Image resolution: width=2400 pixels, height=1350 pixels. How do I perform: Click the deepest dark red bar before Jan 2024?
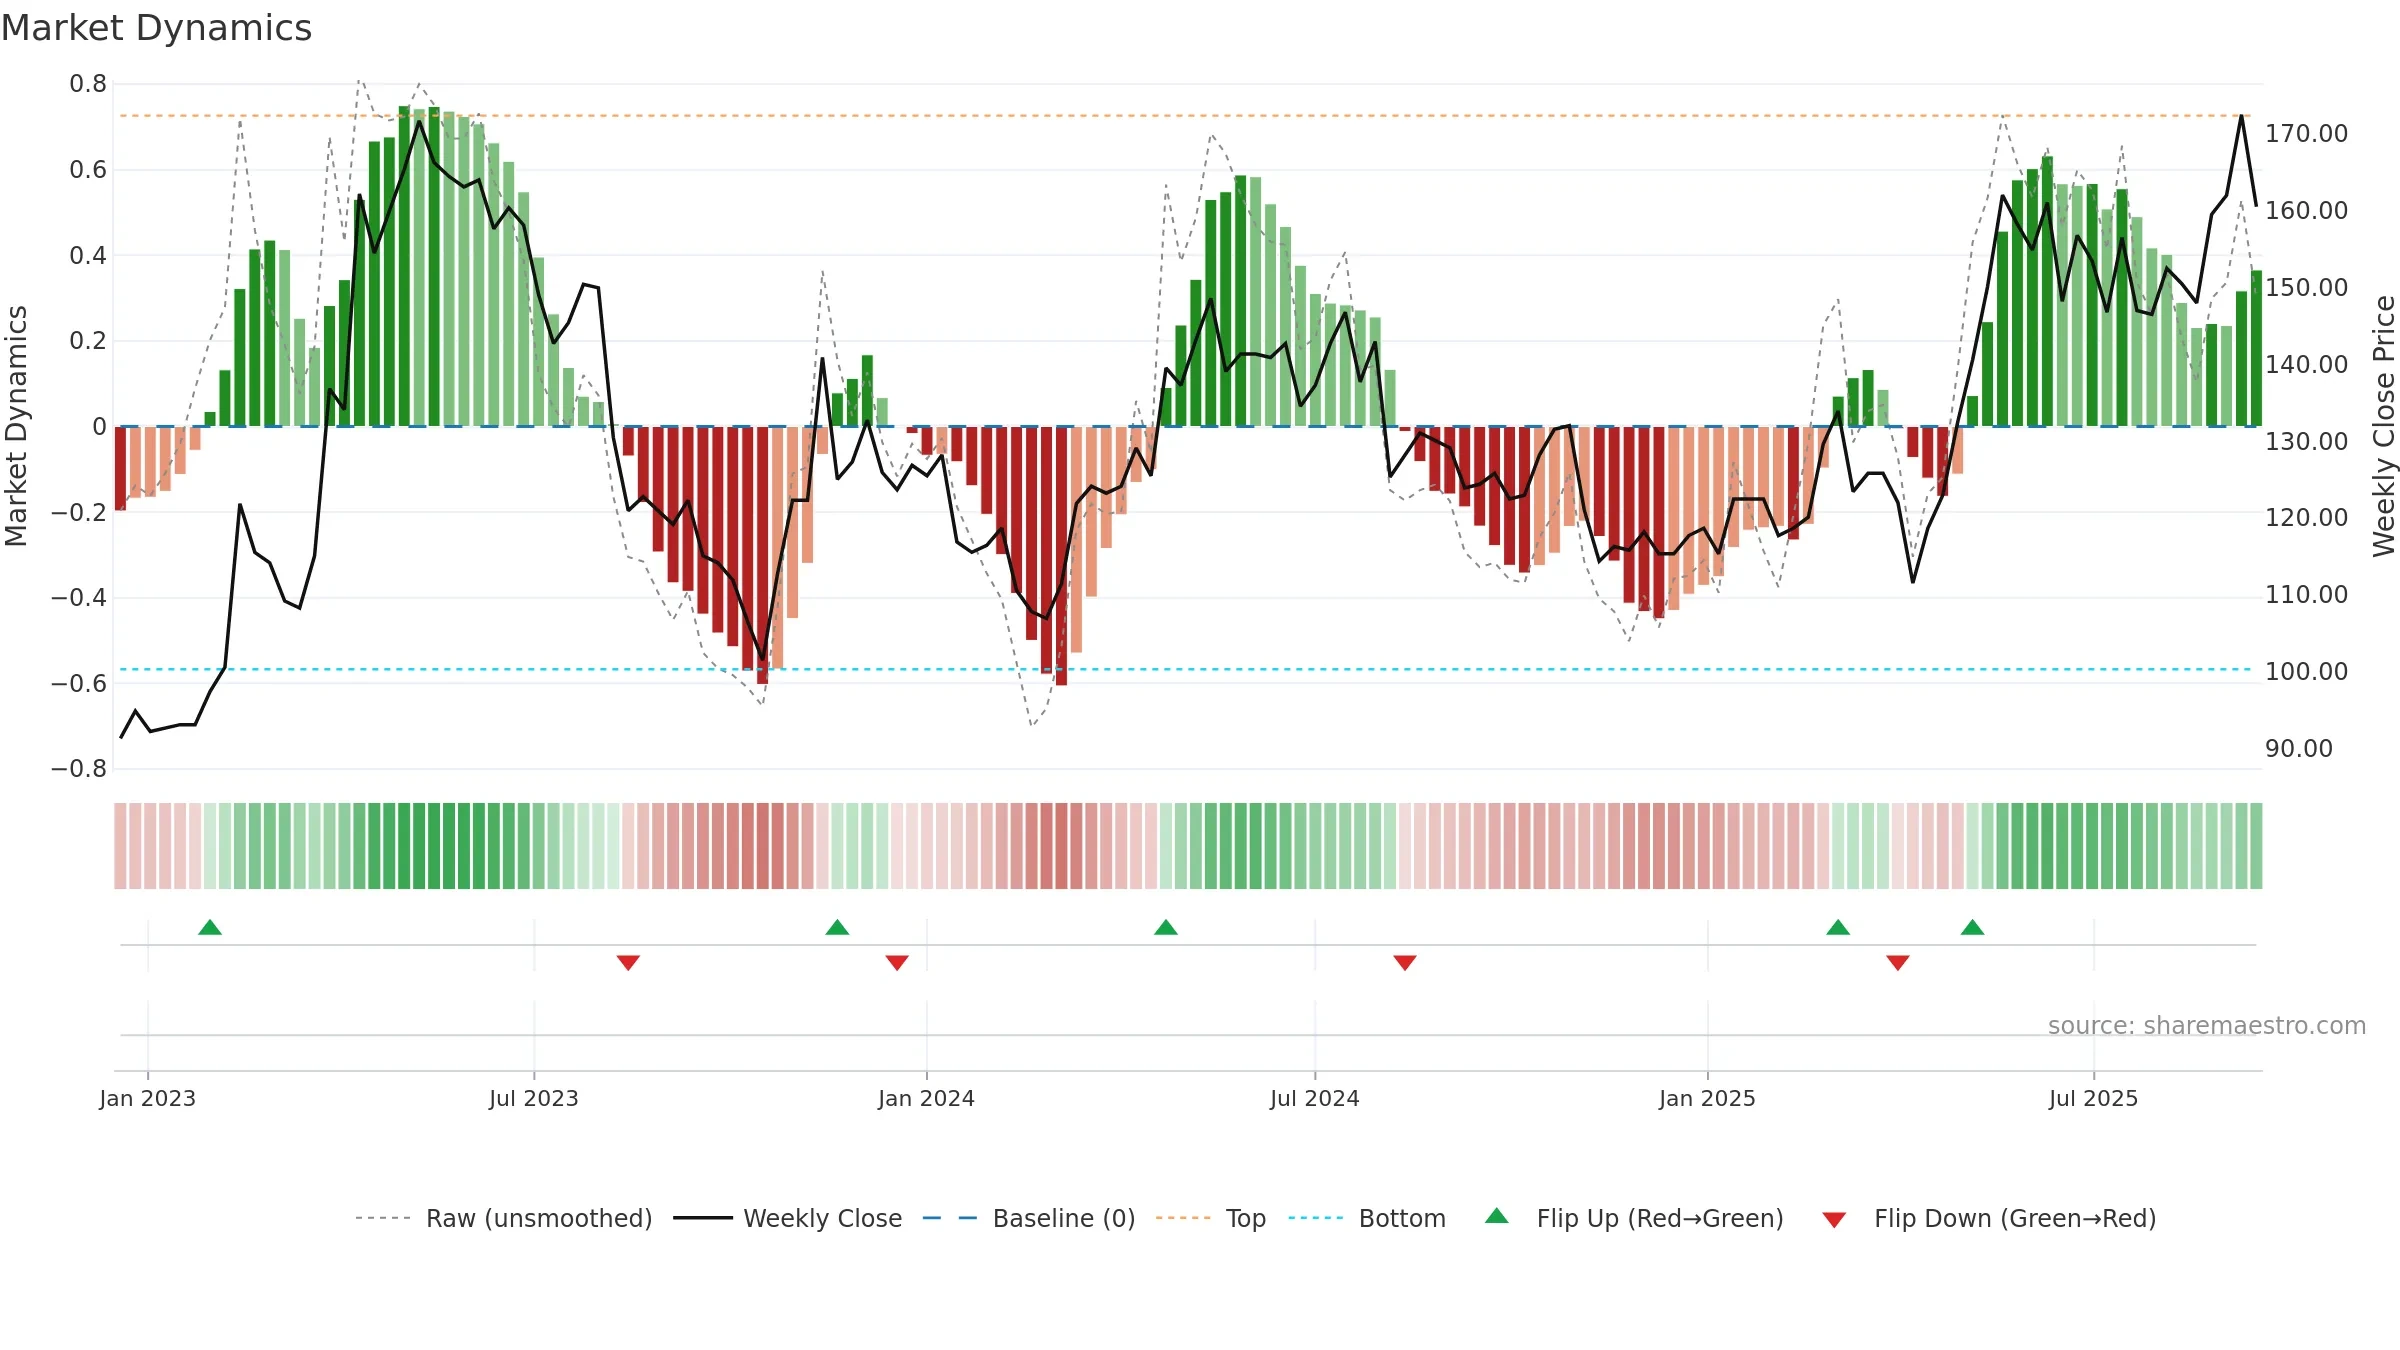763,555
